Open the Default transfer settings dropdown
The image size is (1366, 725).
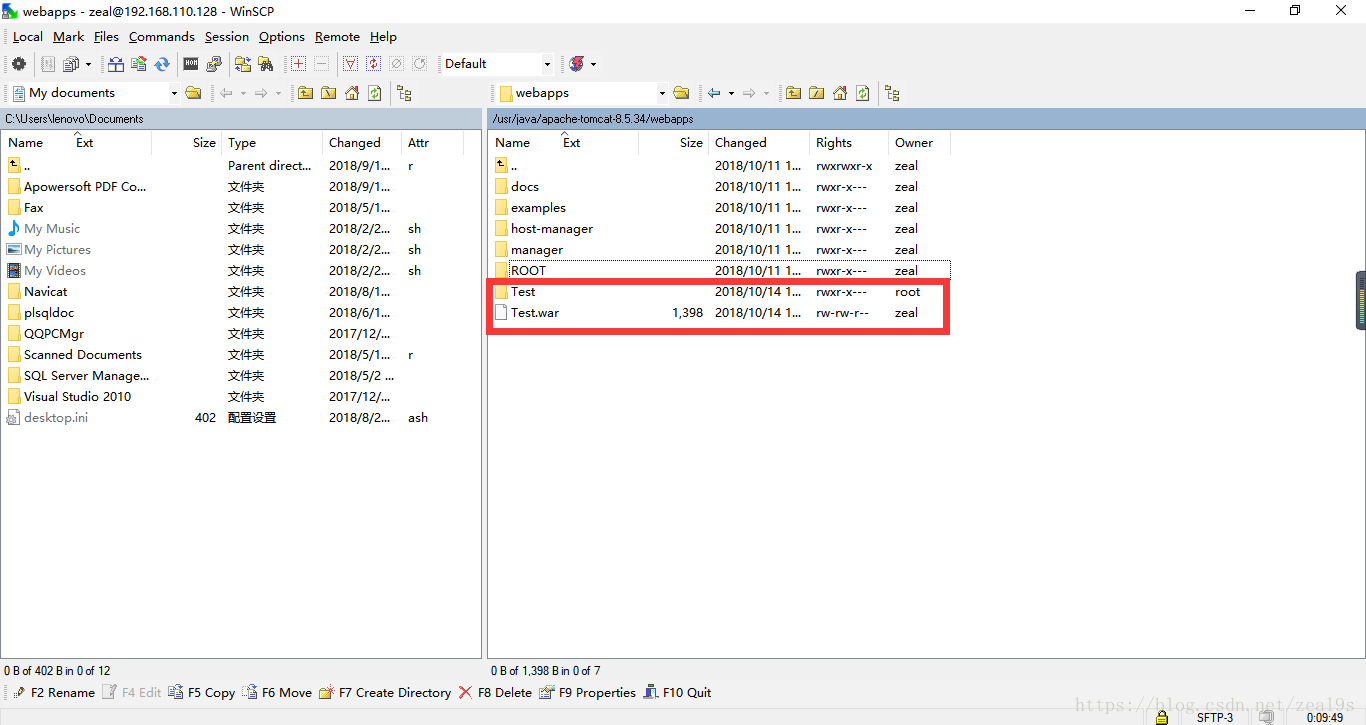[x=547, y=64]
